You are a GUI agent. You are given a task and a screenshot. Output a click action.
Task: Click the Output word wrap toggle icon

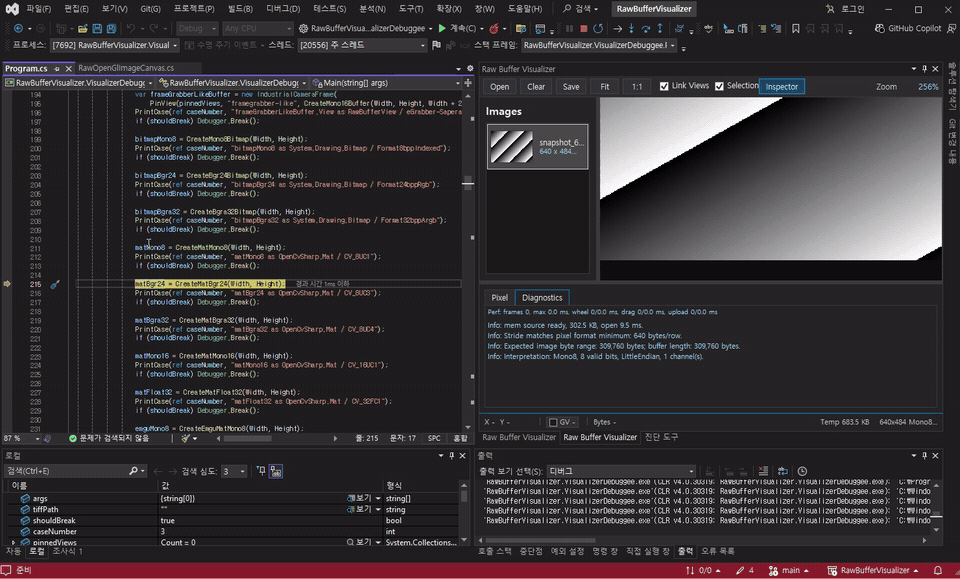(782, 471)
